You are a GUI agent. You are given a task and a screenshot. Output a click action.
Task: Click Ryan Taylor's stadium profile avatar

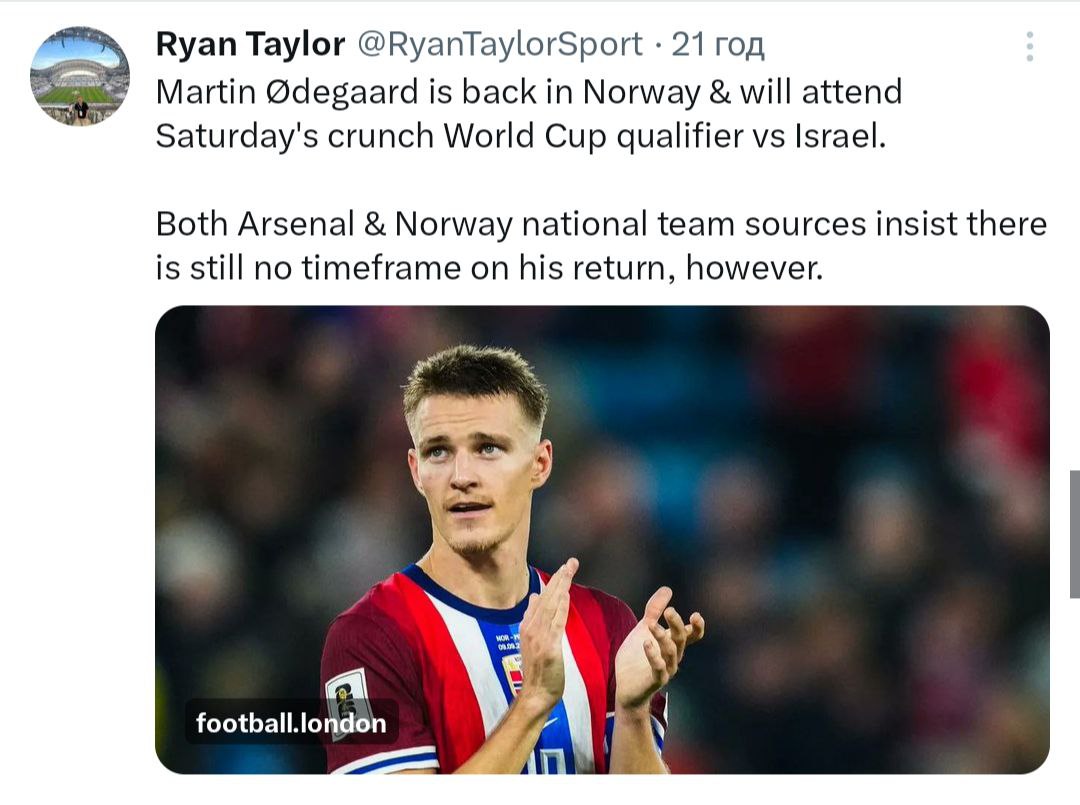point(80,76)
